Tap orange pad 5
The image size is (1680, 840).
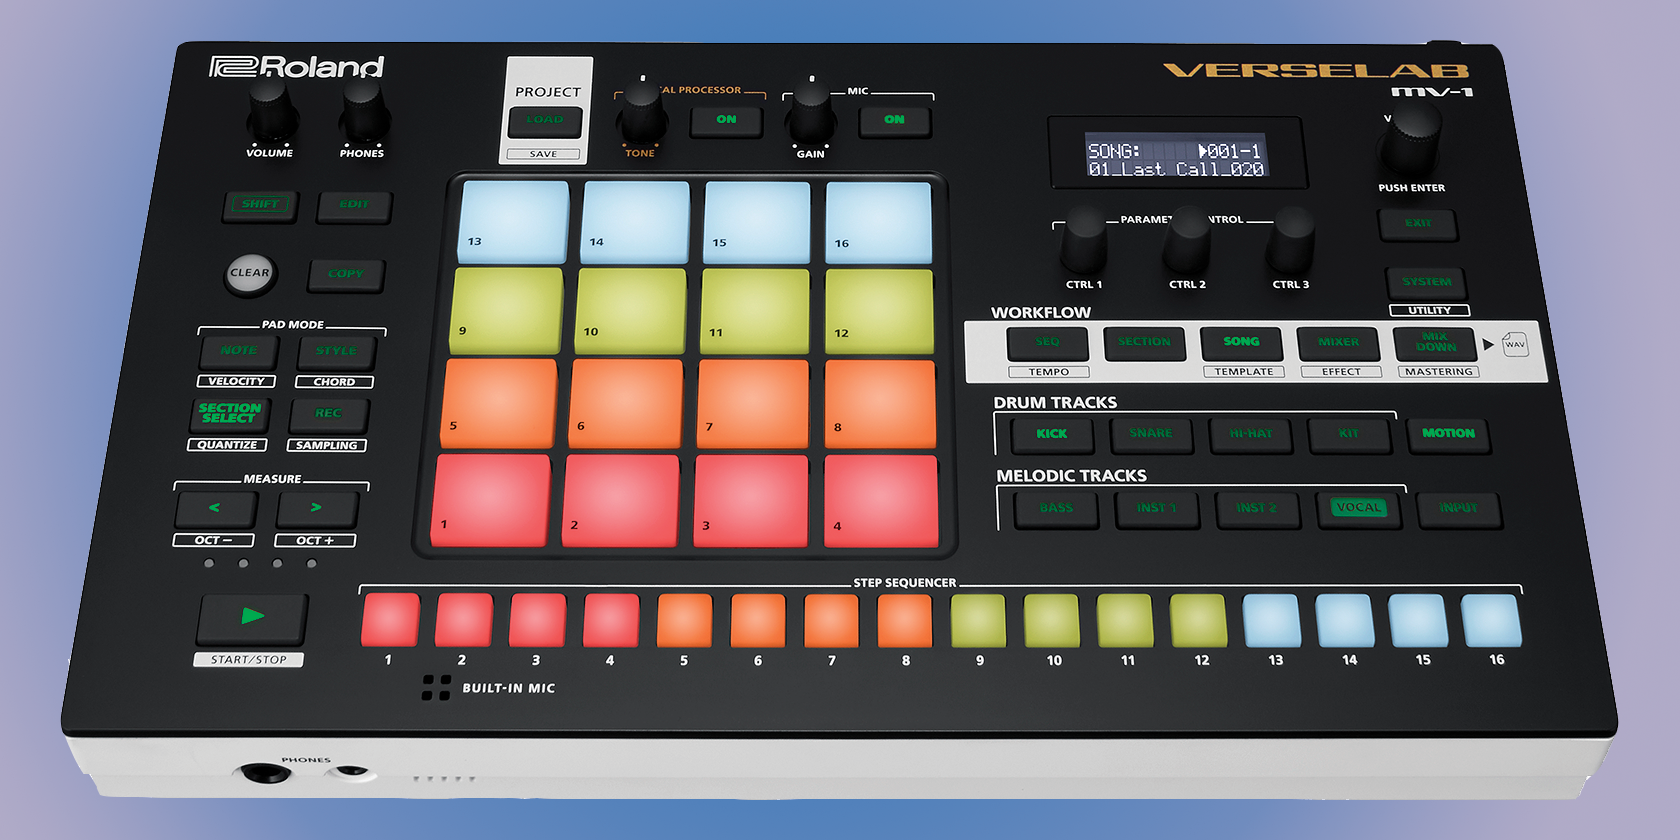coord(499,403)
